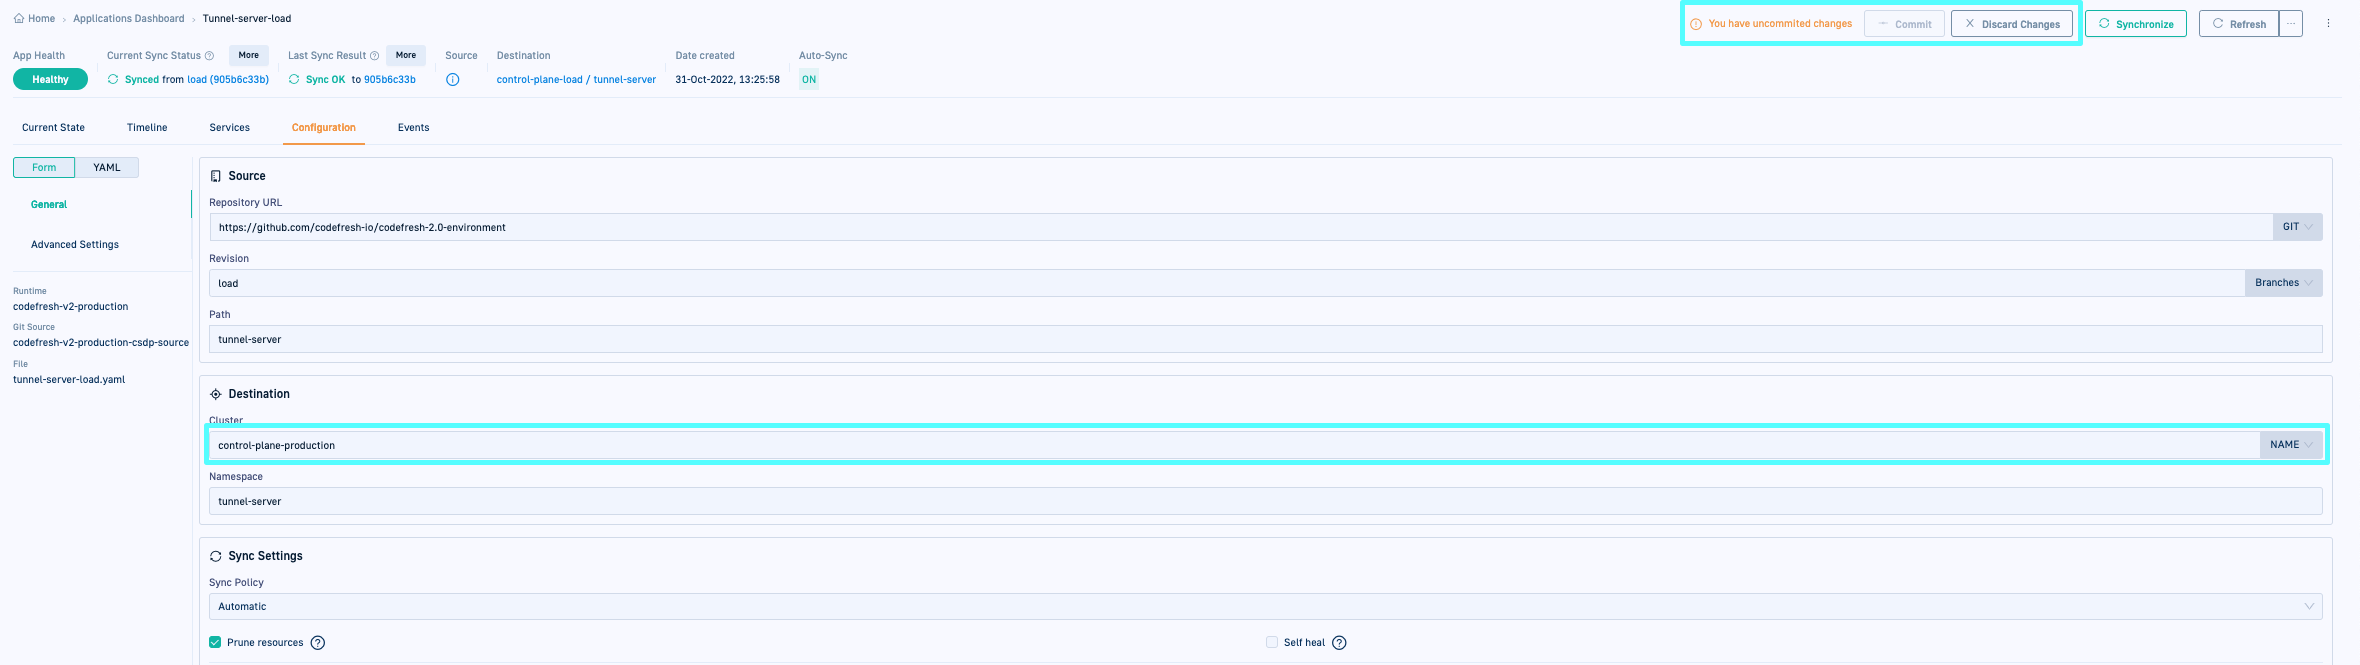Enable the Self heal checkbox
Image resolution: width=2360 pixels, height=665 pixels.
point(1272,642)
